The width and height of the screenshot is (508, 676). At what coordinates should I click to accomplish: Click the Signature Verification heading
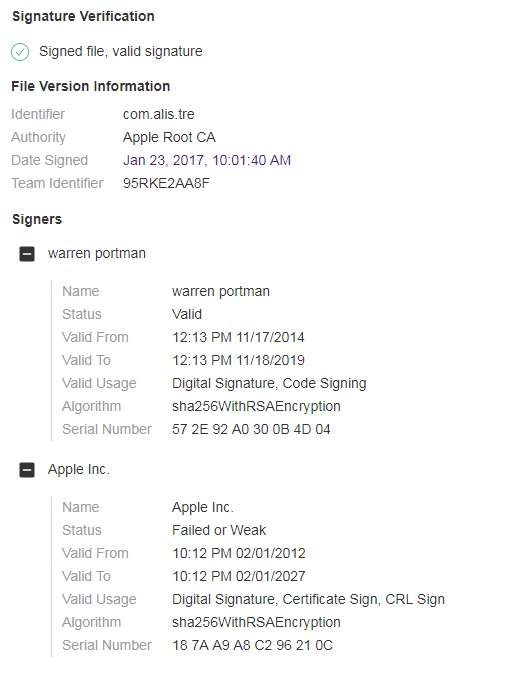(x=83, y=16)
